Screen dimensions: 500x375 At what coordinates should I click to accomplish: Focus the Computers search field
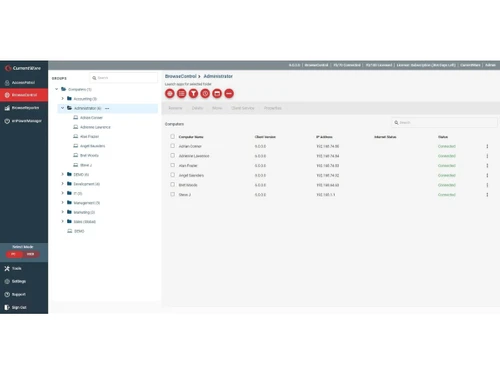pos(445,123)
